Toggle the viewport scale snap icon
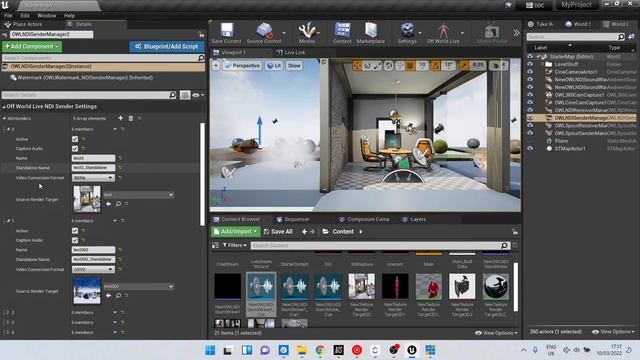The height and width of the screenshot is (360, 640). click(x=465, y=65)
